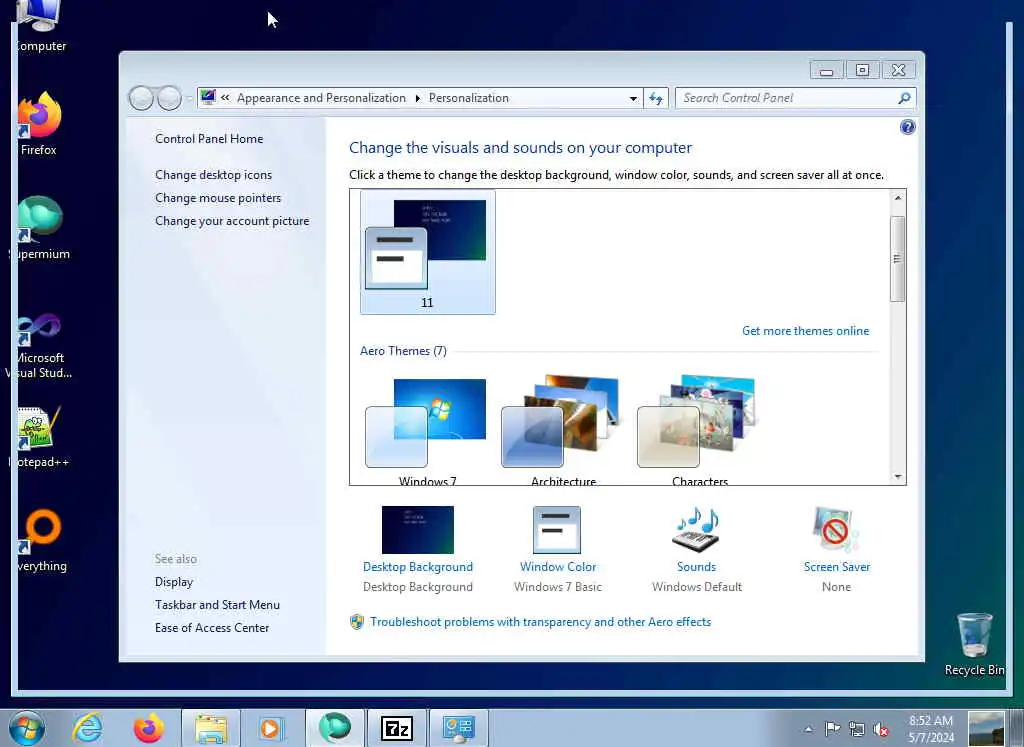
Task: Launch Internet Explorer from the taskbar
Action: 88,728
